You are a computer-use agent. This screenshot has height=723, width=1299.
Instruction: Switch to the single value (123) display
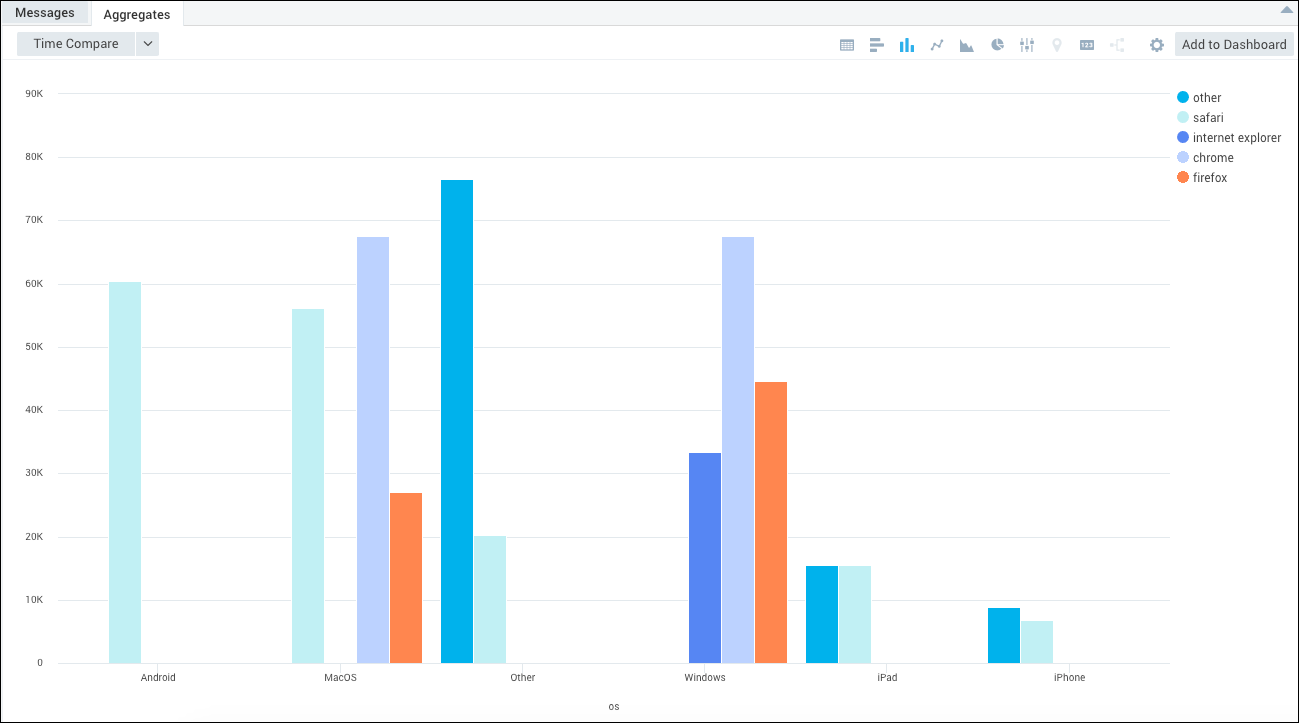point(1087,44)
